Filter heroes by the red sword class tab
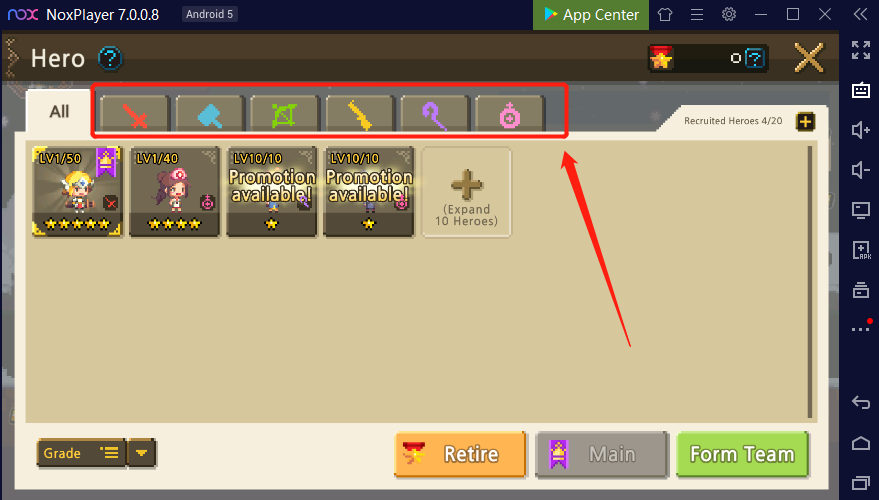879x500 pixels. coord(135,114)
